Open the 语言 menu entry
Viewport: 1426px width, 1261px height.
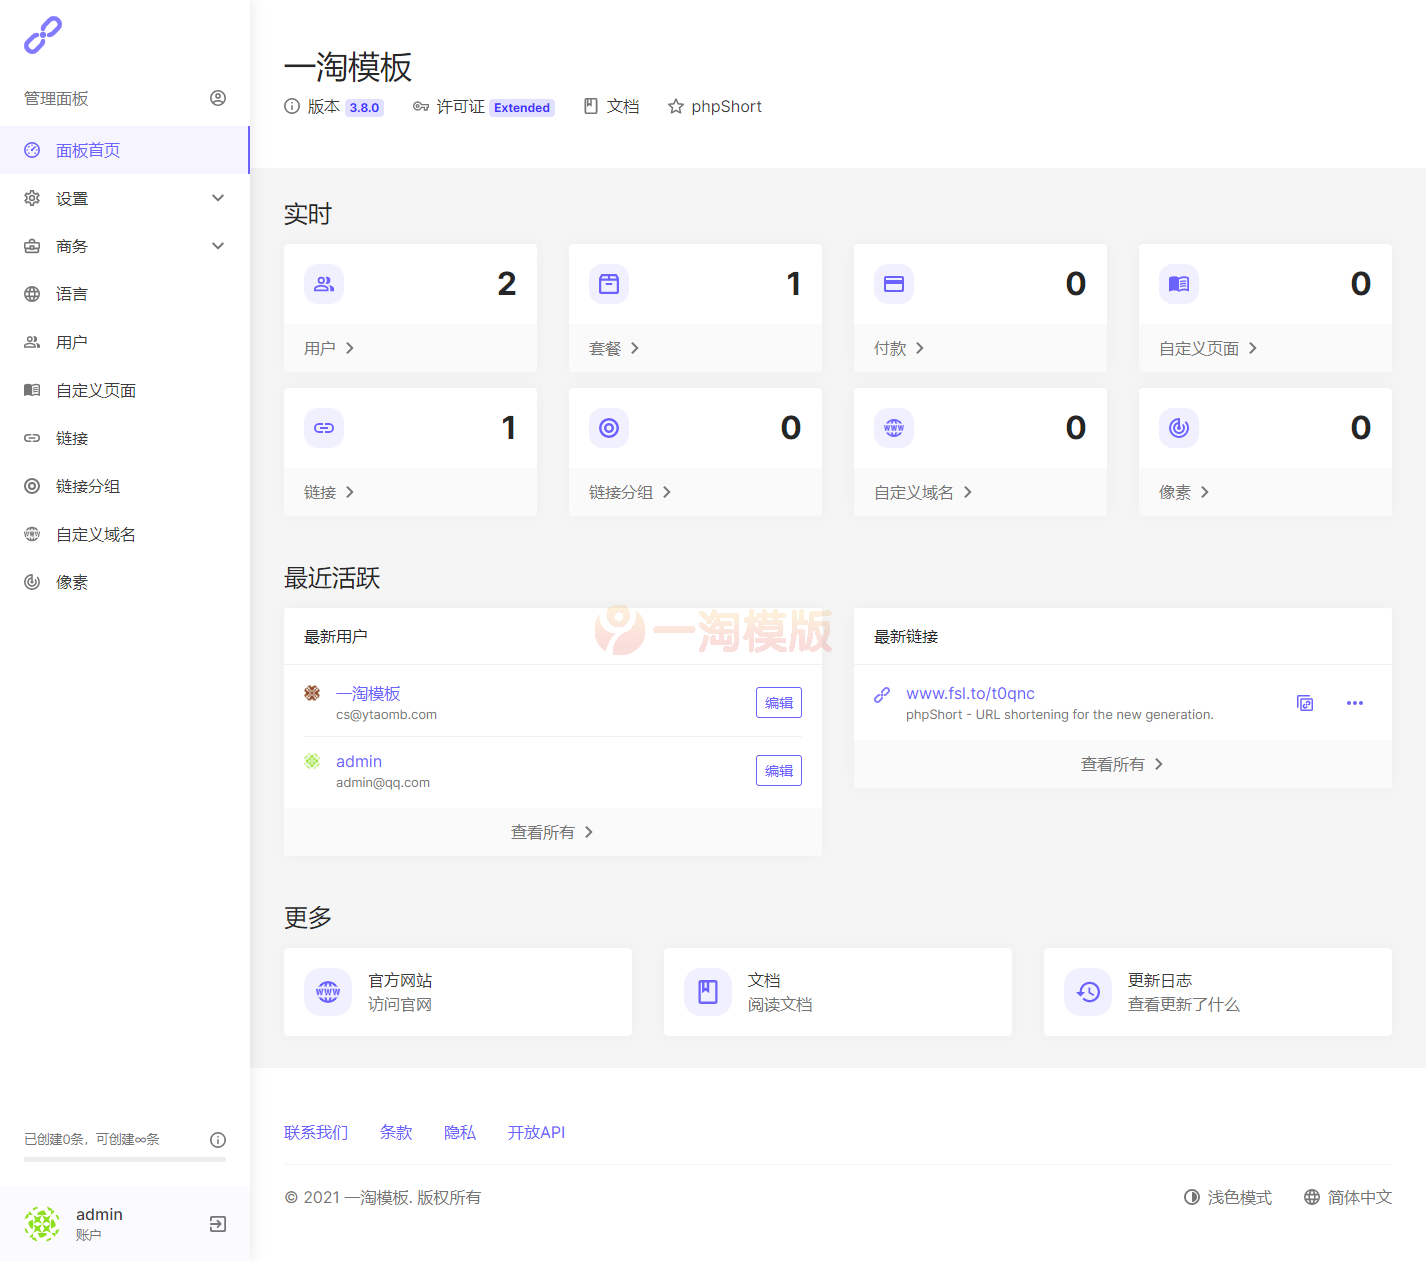pos(71,293)
